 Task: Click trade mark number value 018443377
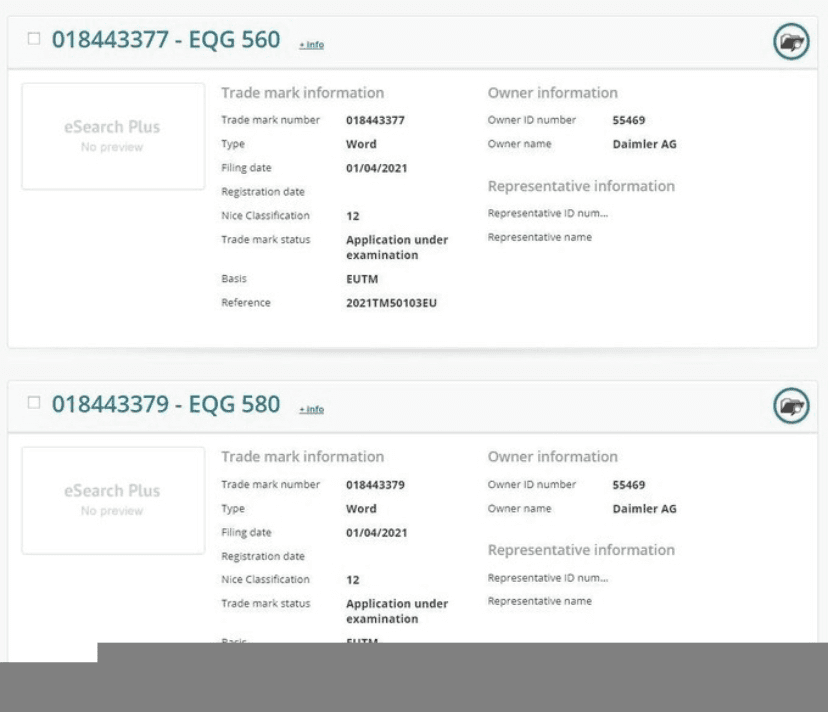click(x=375, y=120)
